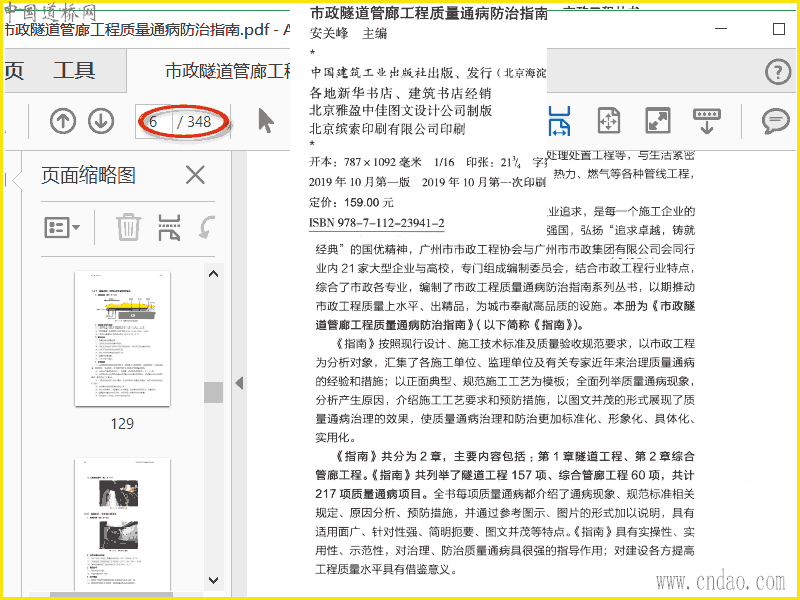Image resolution: width=800 pixels, height=600 pixels.
Task: Go to previous page with up arrow
Action: click(x=63, y=121)
